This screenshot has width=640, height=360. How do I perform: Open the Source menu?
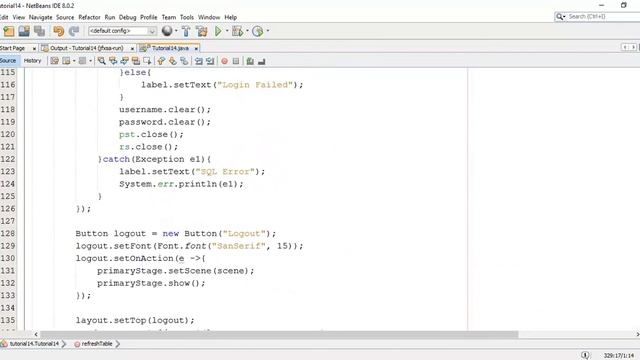pos(65,17)
